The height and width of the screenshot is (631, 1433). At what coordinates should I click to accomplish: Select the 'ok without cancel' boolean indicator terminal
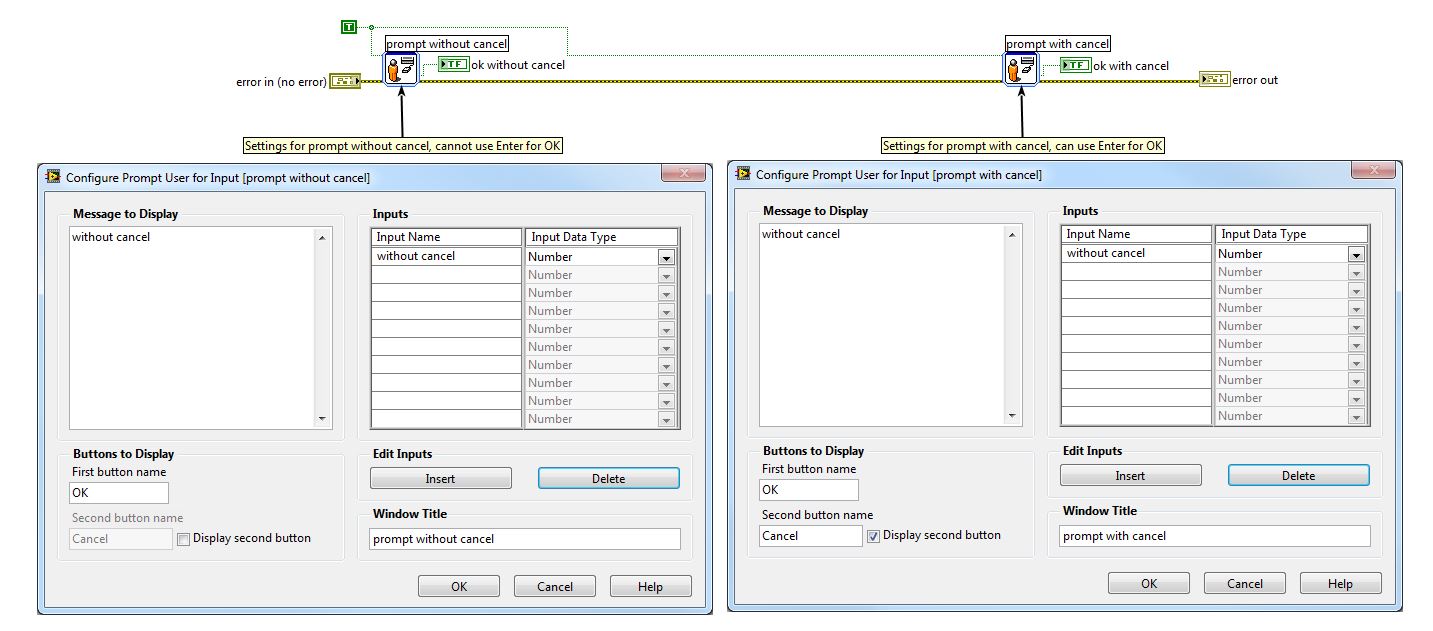453,65
